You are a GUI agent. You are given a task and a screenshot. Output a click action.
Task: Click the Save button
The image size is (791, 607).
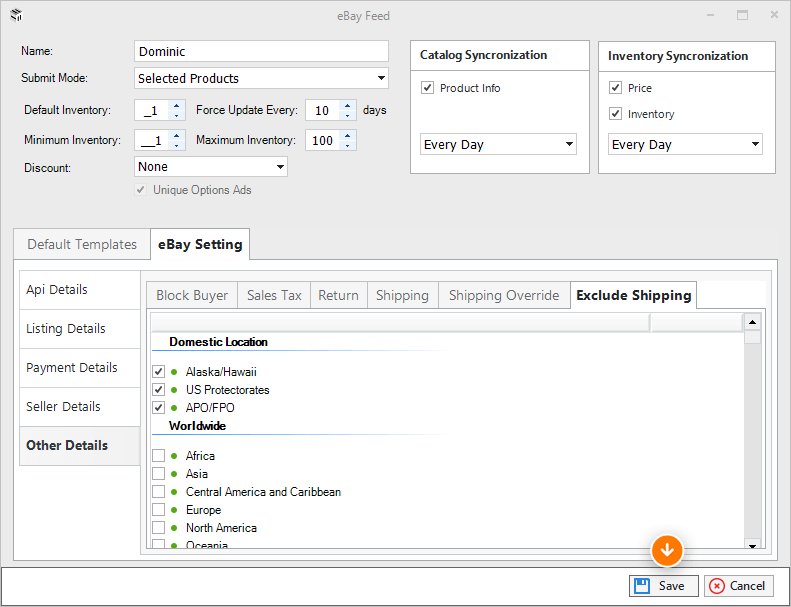(663, 586)
